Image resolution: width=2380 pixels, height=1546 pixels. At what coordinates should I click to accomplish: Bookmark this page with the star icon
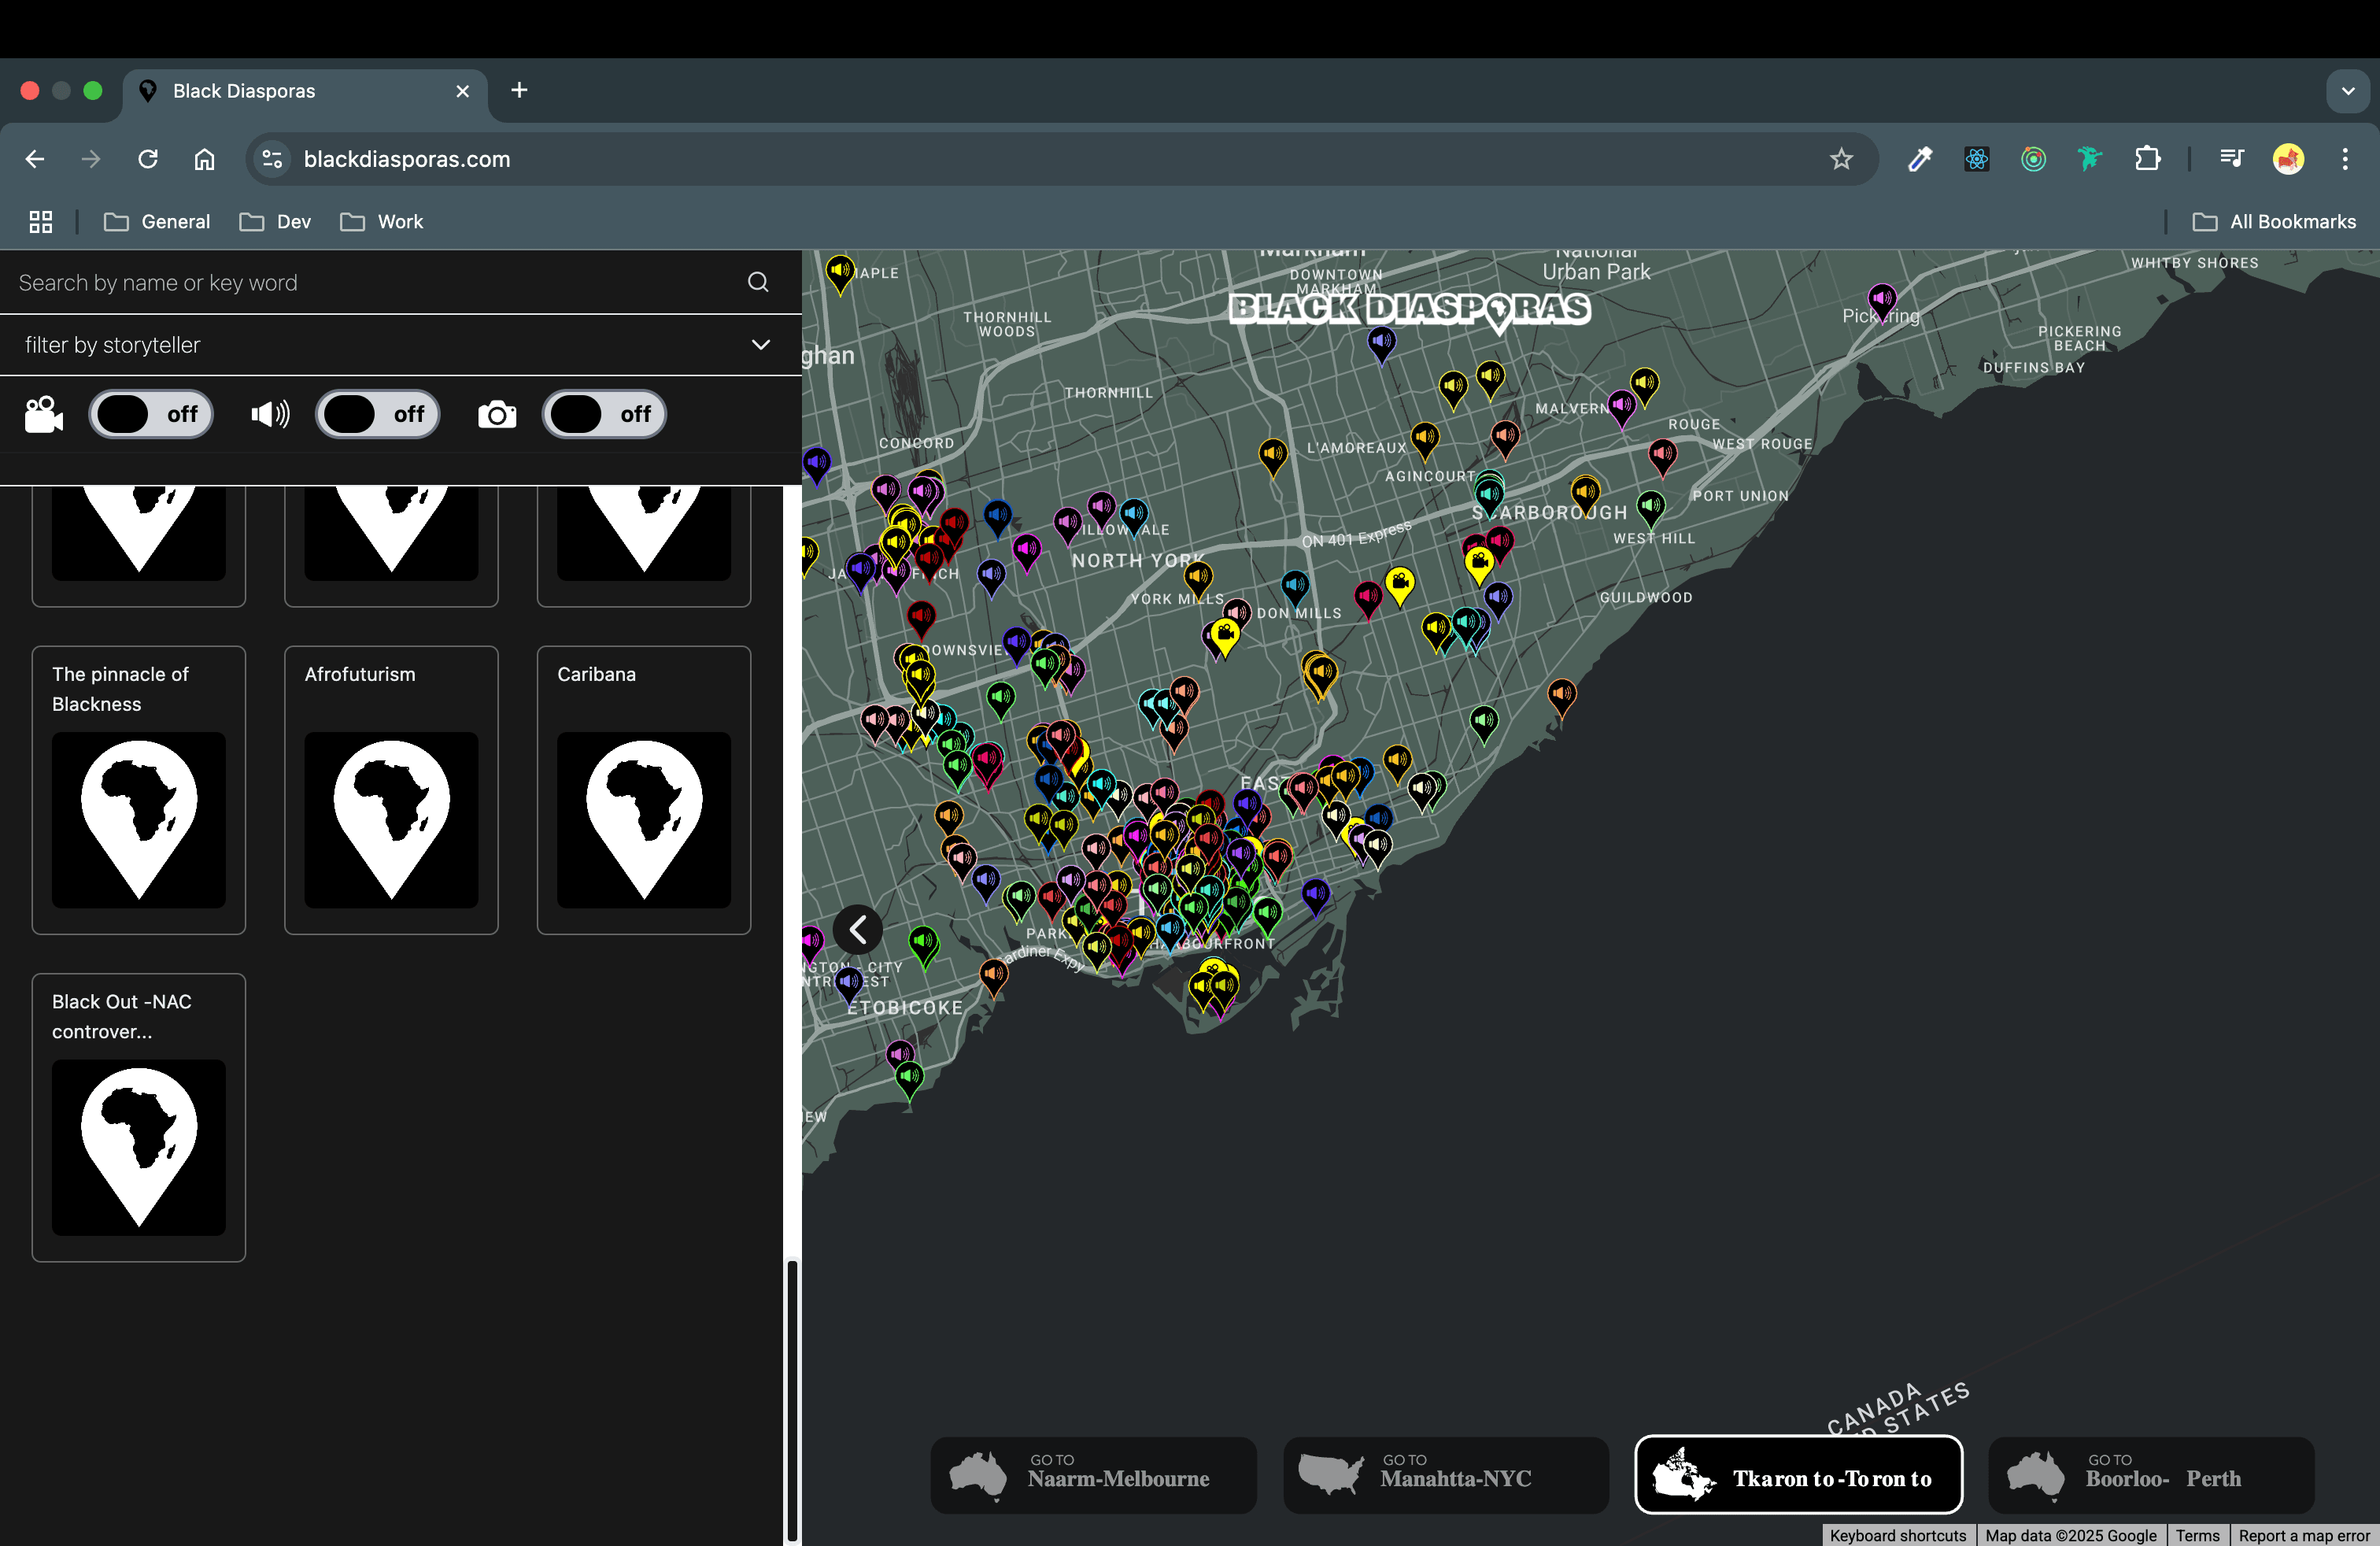point(1841,159)
